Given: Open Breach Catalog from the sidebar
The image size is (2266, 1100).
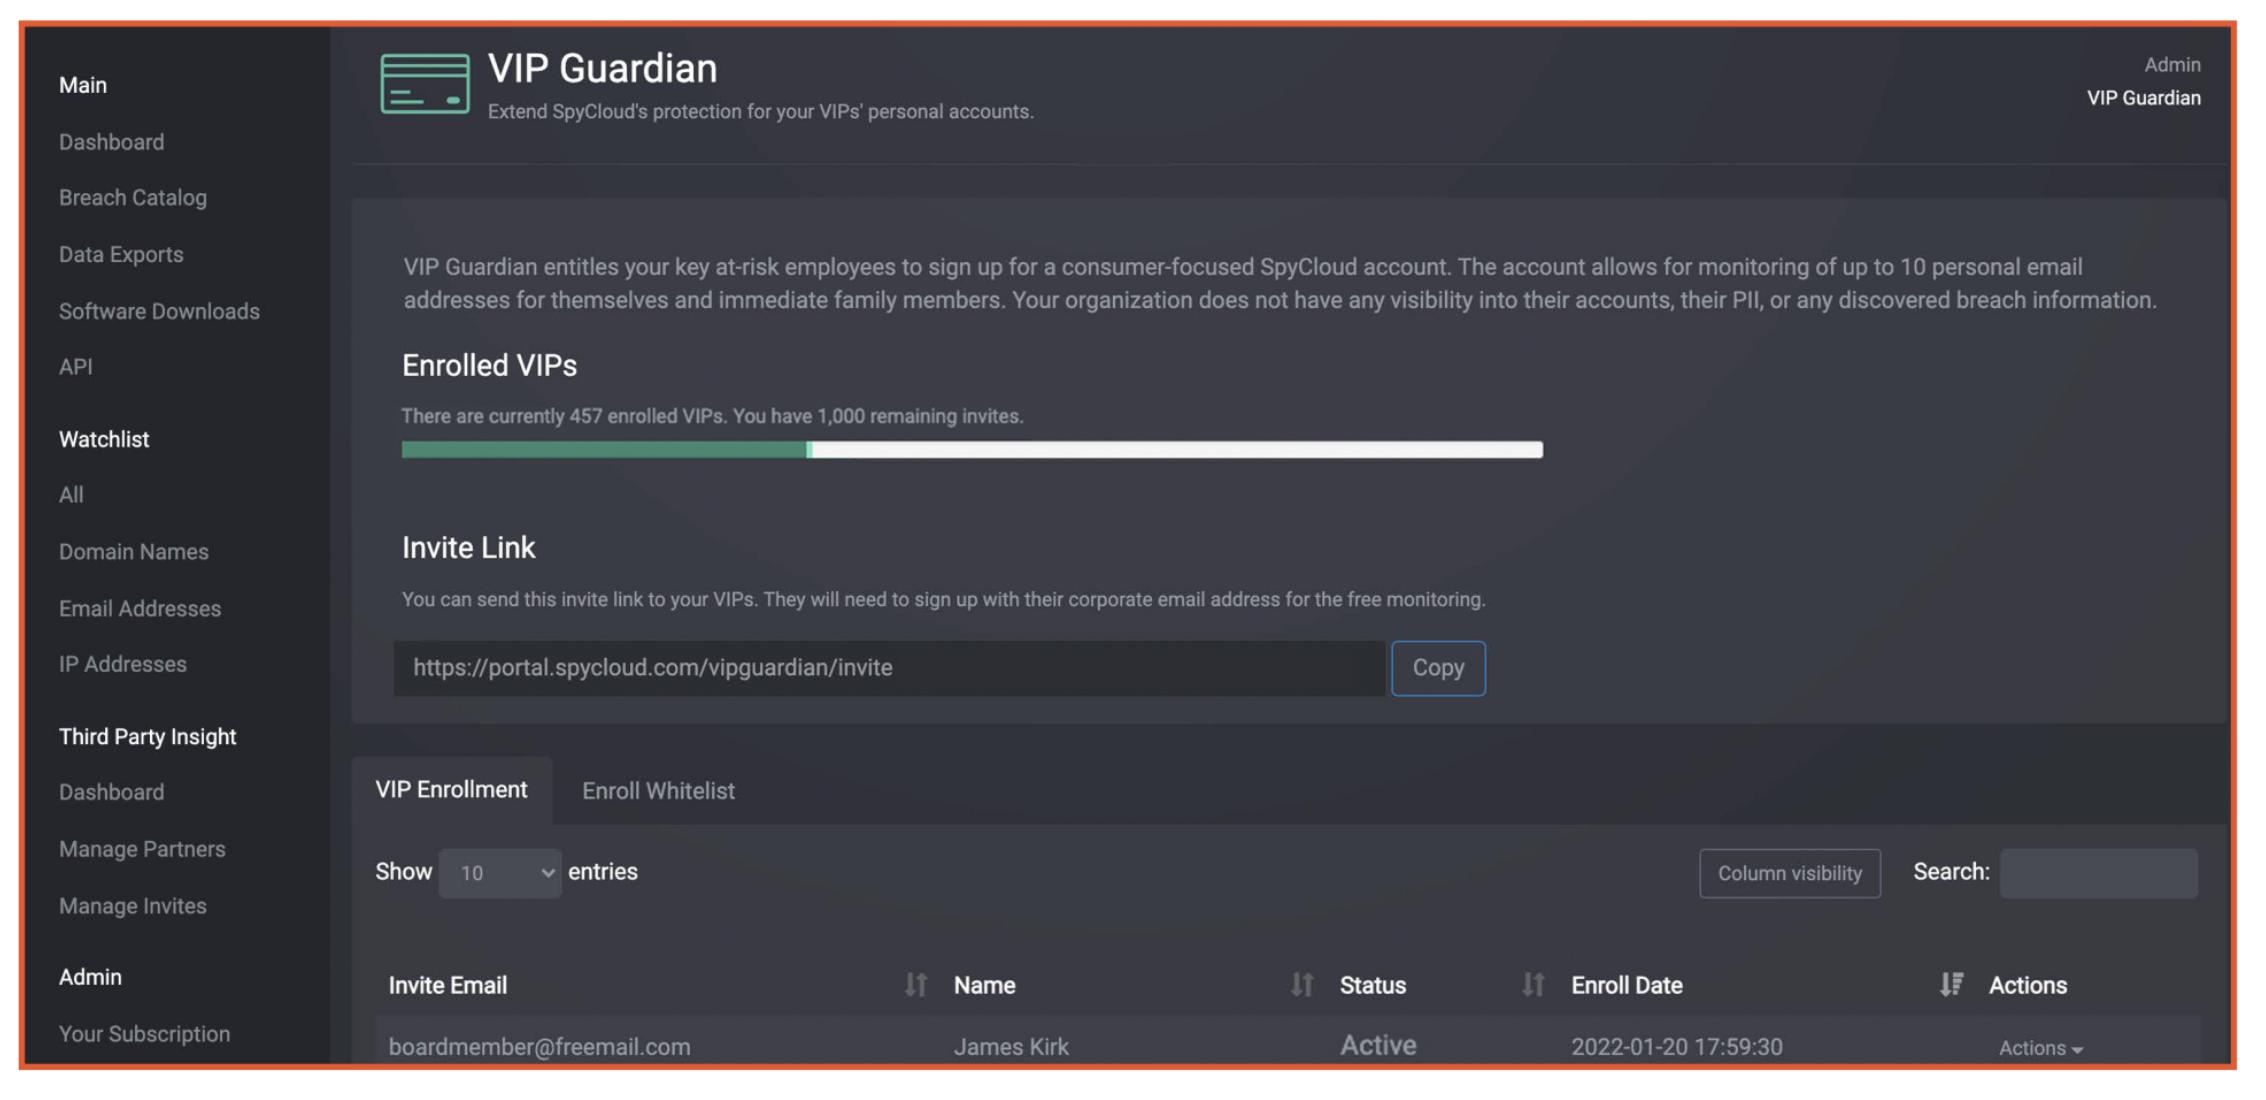Looking at the screenshot, I should click(133, 198).
